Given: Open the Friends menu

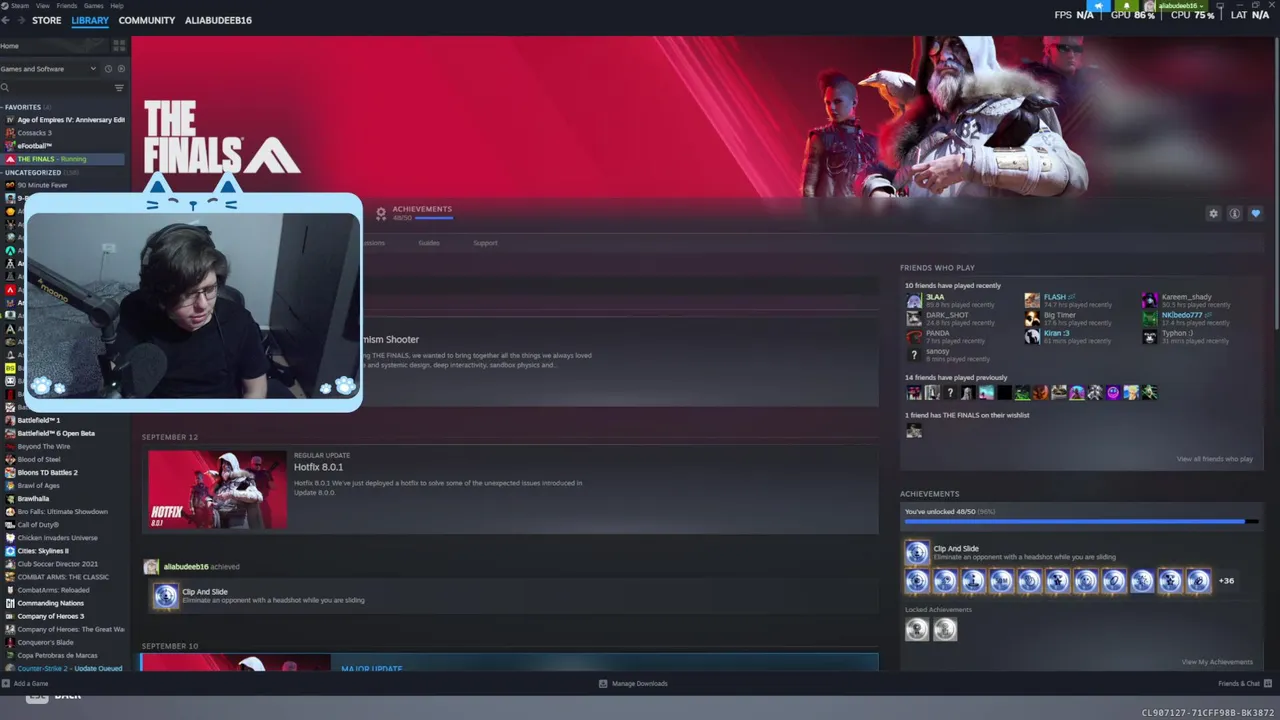Looking at the screenshot, I should click(x=67, y=6).
